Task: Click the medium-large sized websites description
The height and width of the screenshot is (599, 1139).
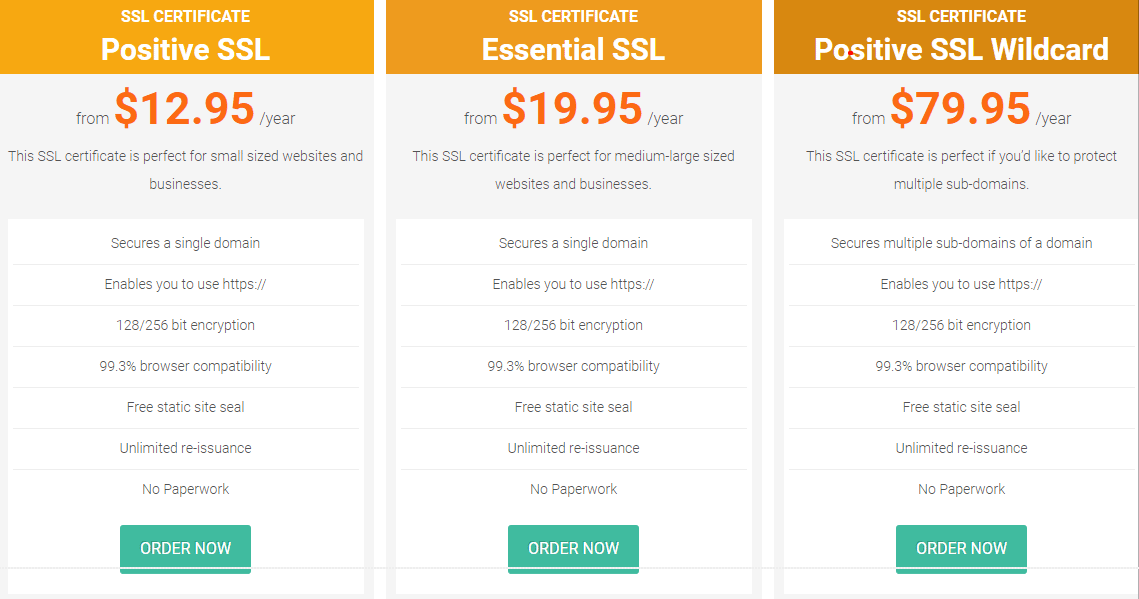Action: (573, 170)
